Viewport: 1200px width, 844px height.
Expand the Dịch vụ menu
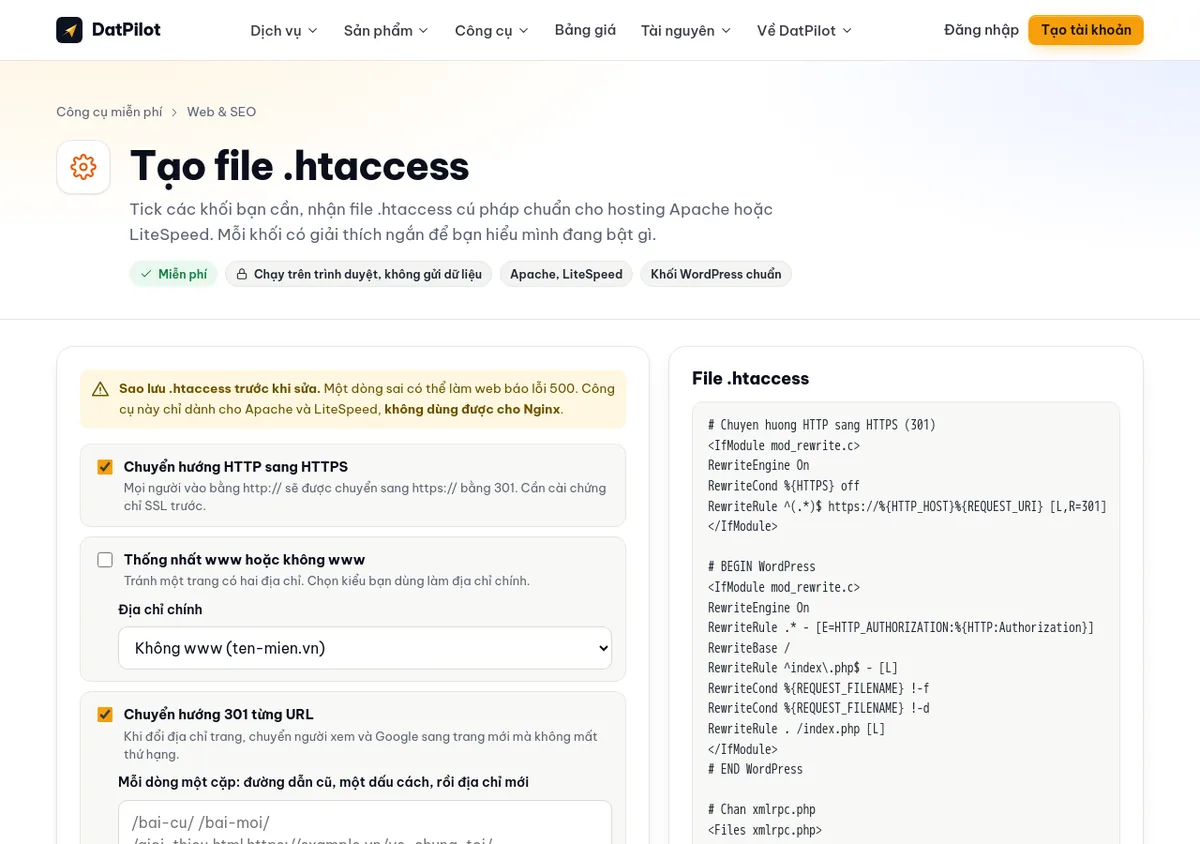pyautogui.click(x=284, y=30)
